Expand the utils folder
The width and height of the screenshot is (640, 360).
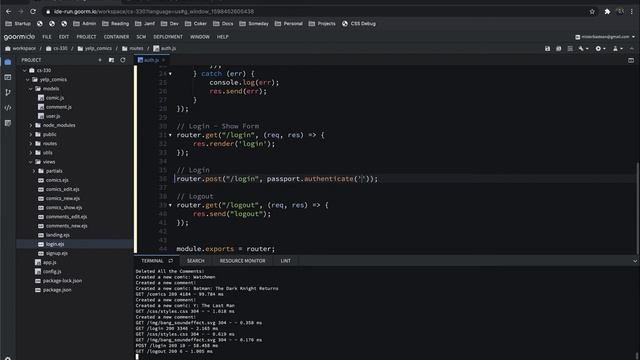pos(31,153)
